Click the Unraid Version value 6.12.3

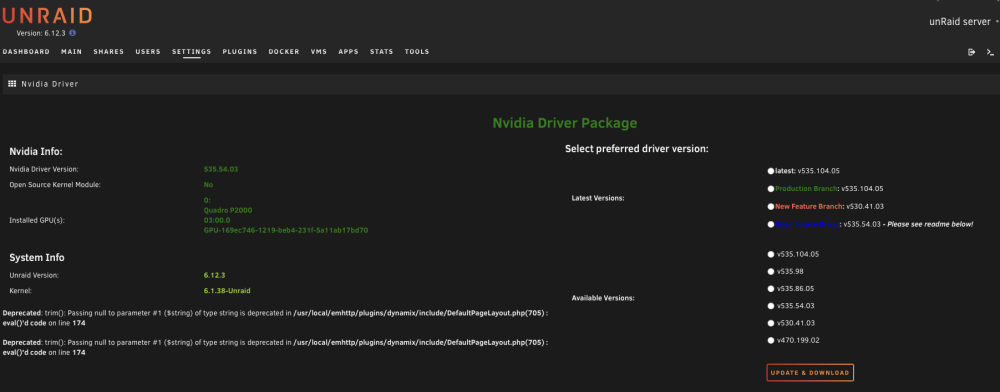click(214, 275)
